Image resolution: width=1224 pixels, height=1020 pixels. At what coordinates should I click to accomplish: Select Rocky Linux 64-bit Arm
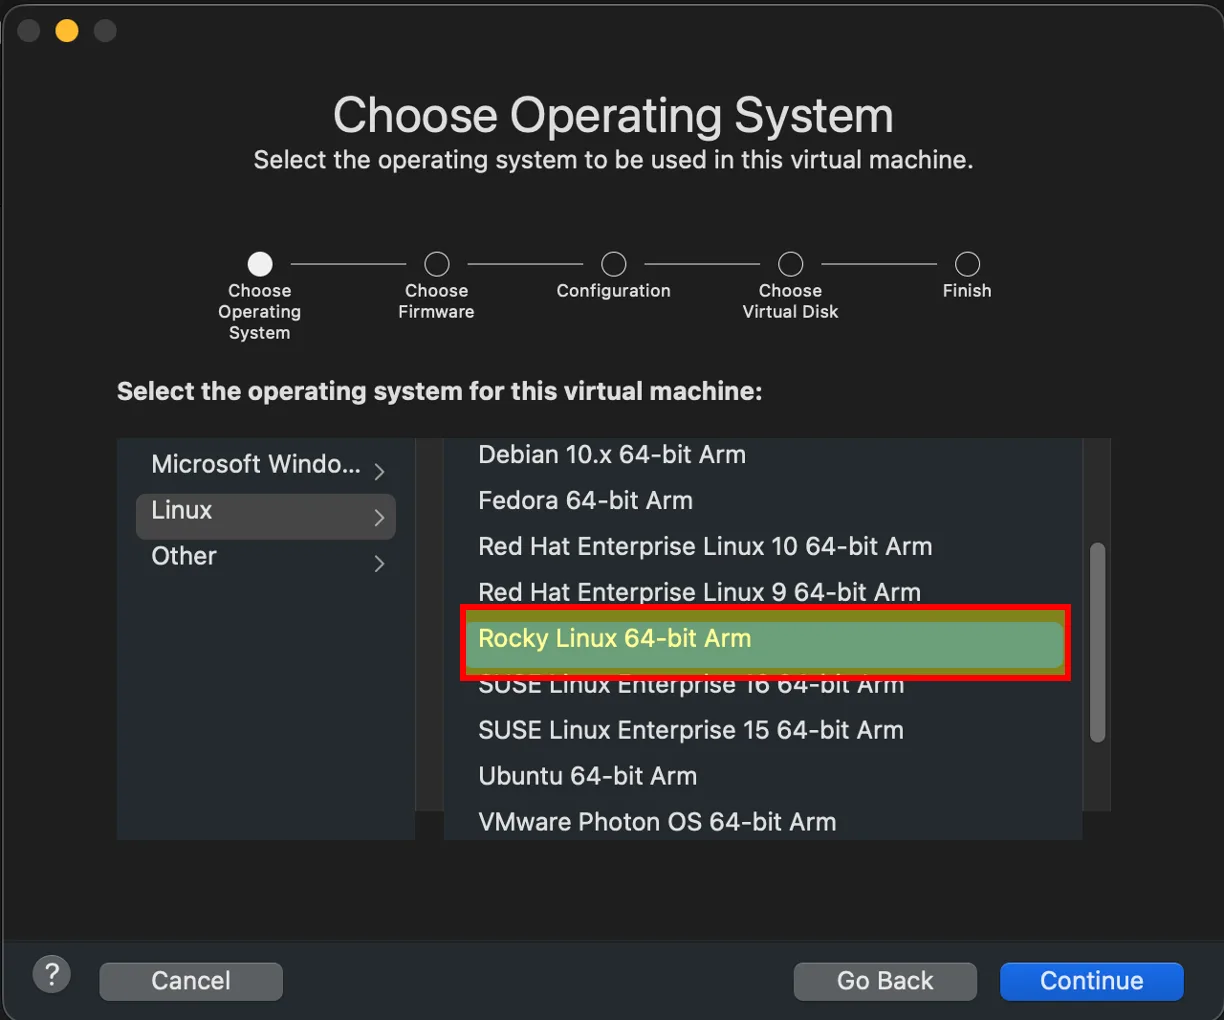click(x=765, y=642)
